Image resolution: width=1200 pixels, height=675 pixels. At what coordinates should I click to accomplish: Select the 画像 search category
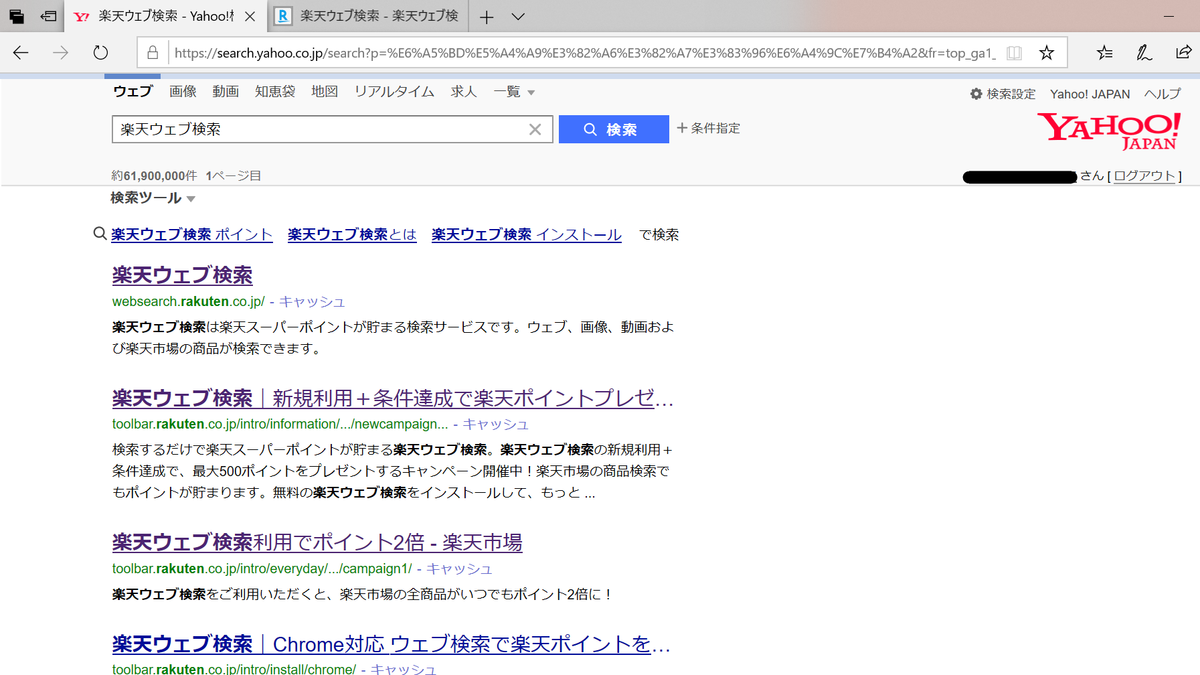click(x=183, y=92)
